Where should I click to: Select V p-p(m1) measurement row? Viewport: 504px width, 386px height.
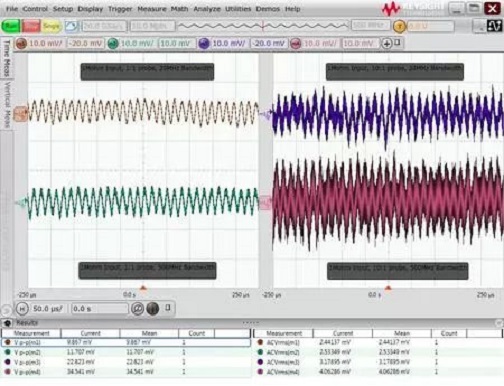point(126,342)
